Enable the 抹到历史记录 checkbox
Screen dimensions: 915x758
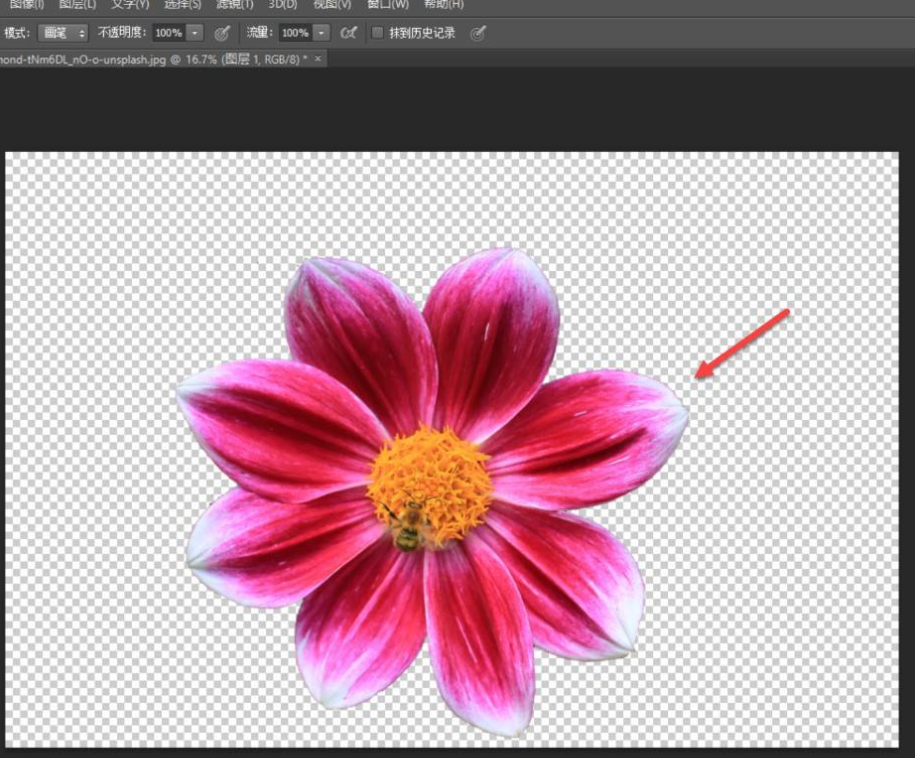click(x=377, y=33)
